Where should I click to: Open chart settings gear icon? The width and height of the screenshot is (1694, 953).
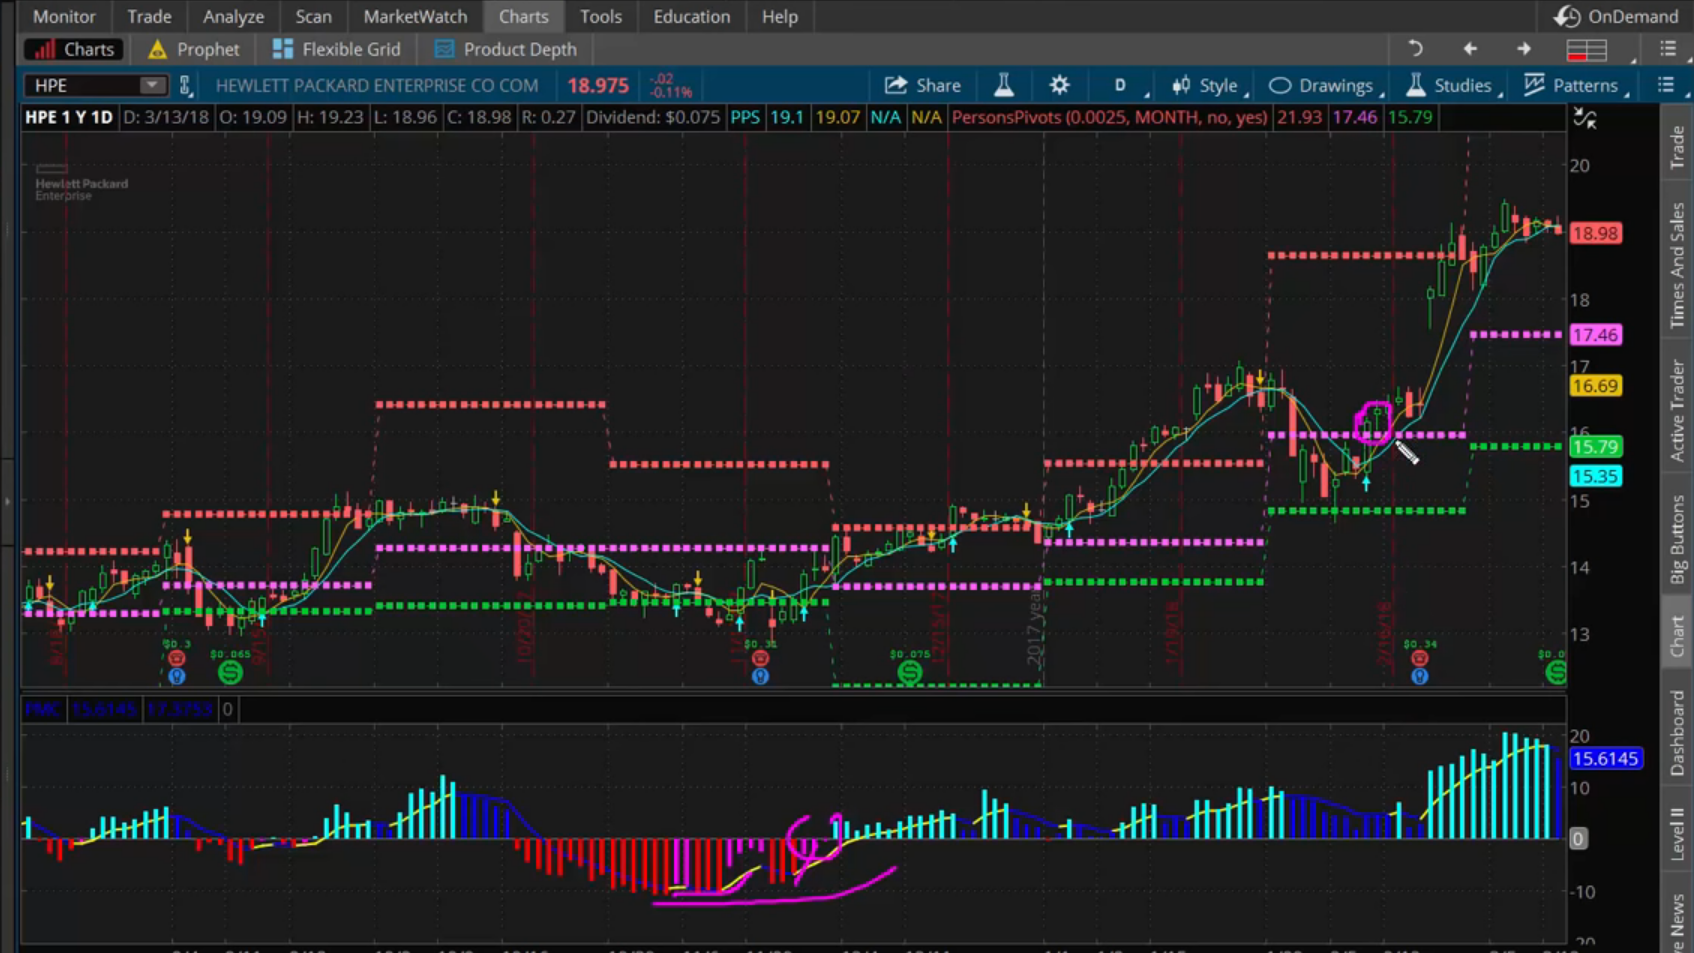[x=1059, y=86]
